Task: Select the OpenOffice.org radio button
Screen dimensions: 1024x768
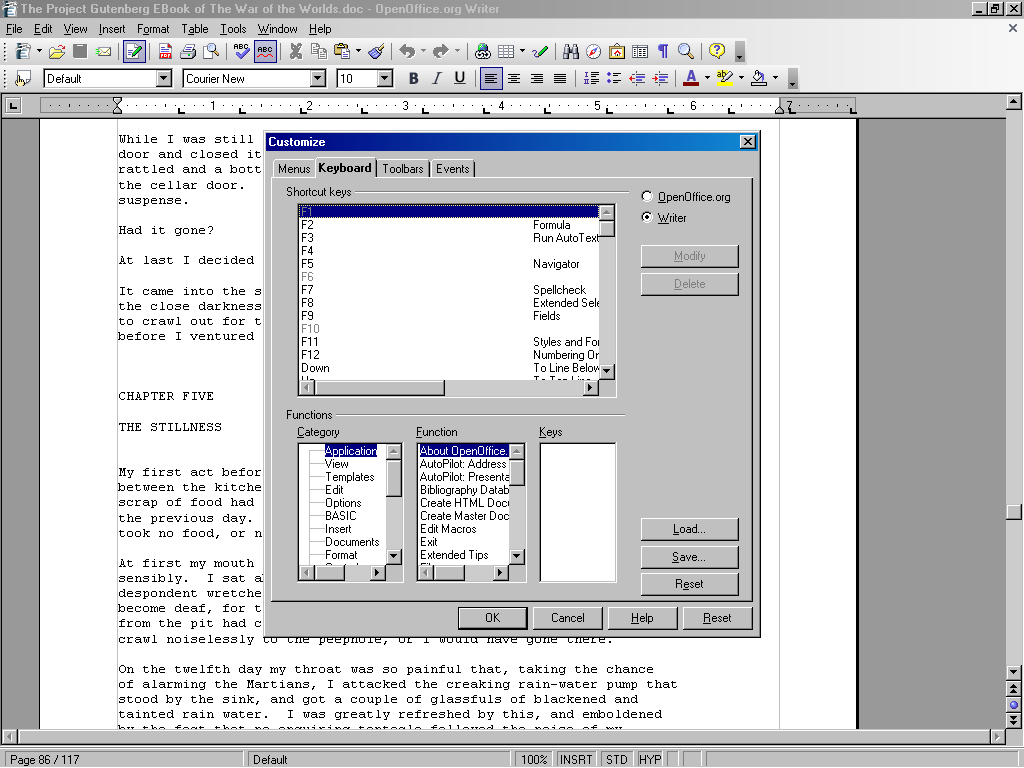Action: [647, 197]
